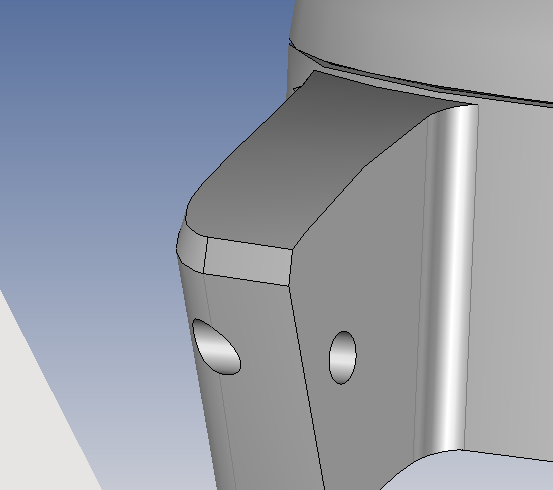
Task: Pick the long edge between holed faces
Action: click(x=306, y=385)
